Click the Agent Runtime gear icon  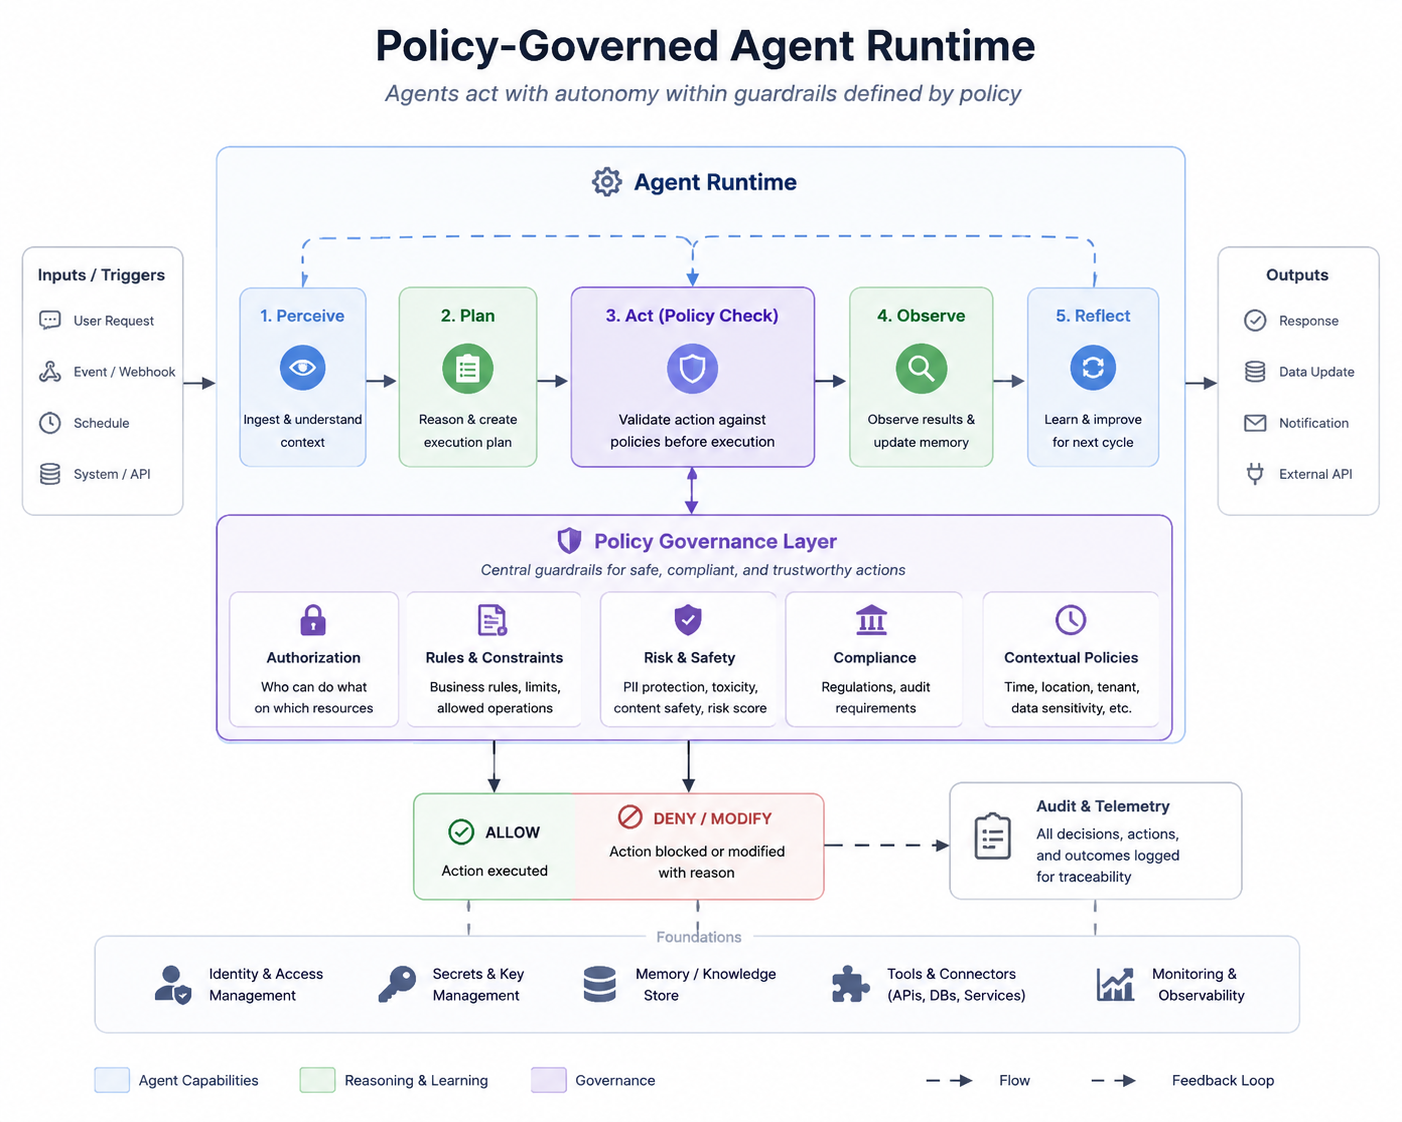pyautogui.click(x=606, y=182)
